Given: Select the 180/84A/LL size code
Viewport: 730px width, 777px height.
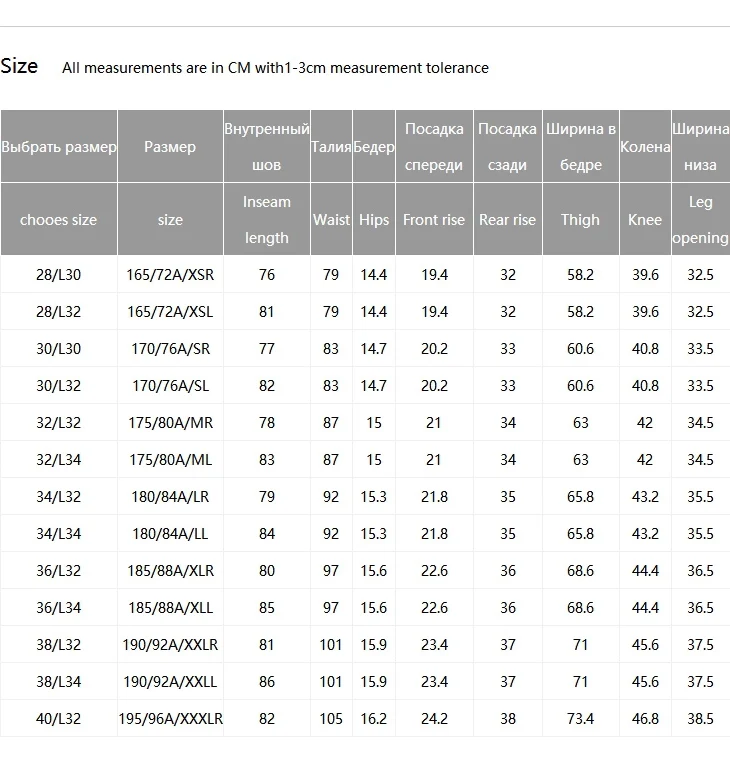Looking at the screenshot, I should coord(170,534).
